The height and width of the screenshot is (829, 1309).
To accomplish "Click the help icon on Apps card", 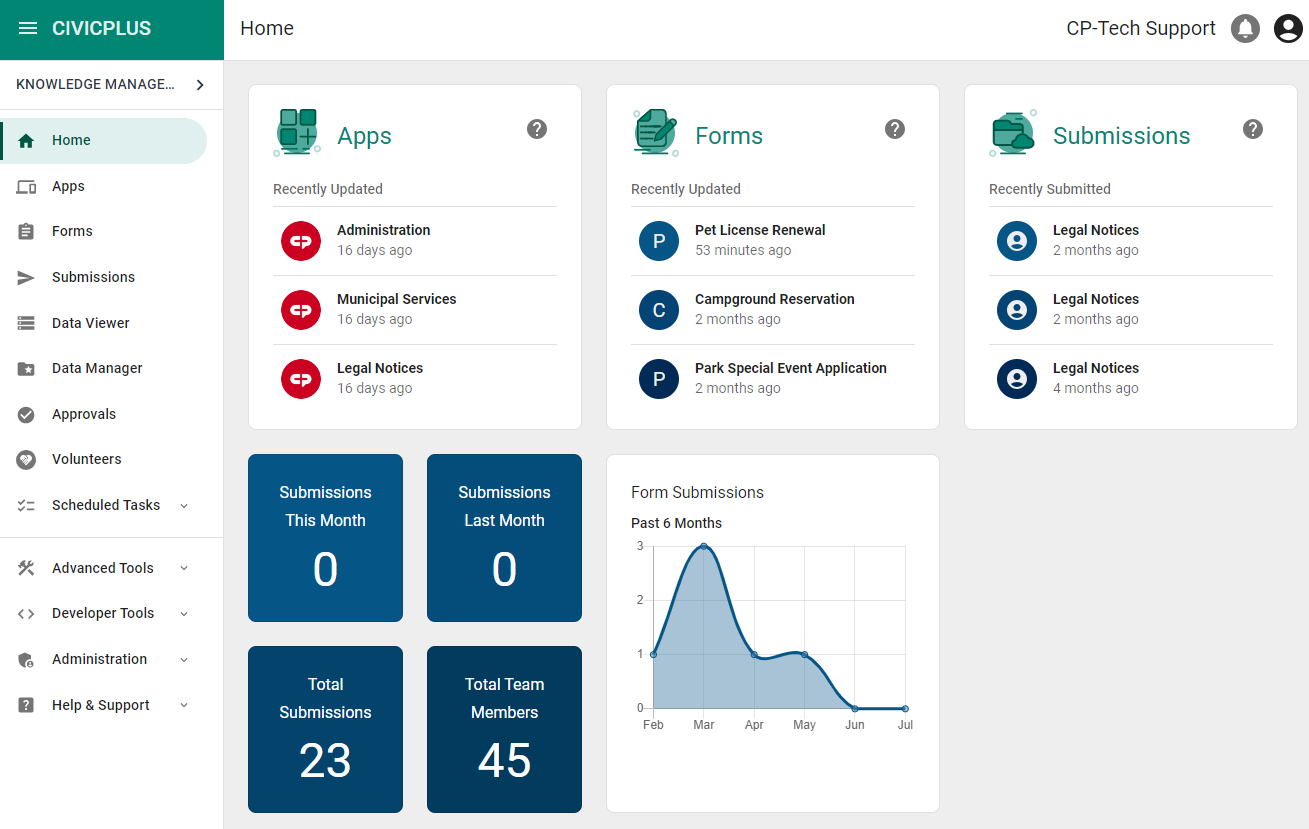I will point(537,129).
